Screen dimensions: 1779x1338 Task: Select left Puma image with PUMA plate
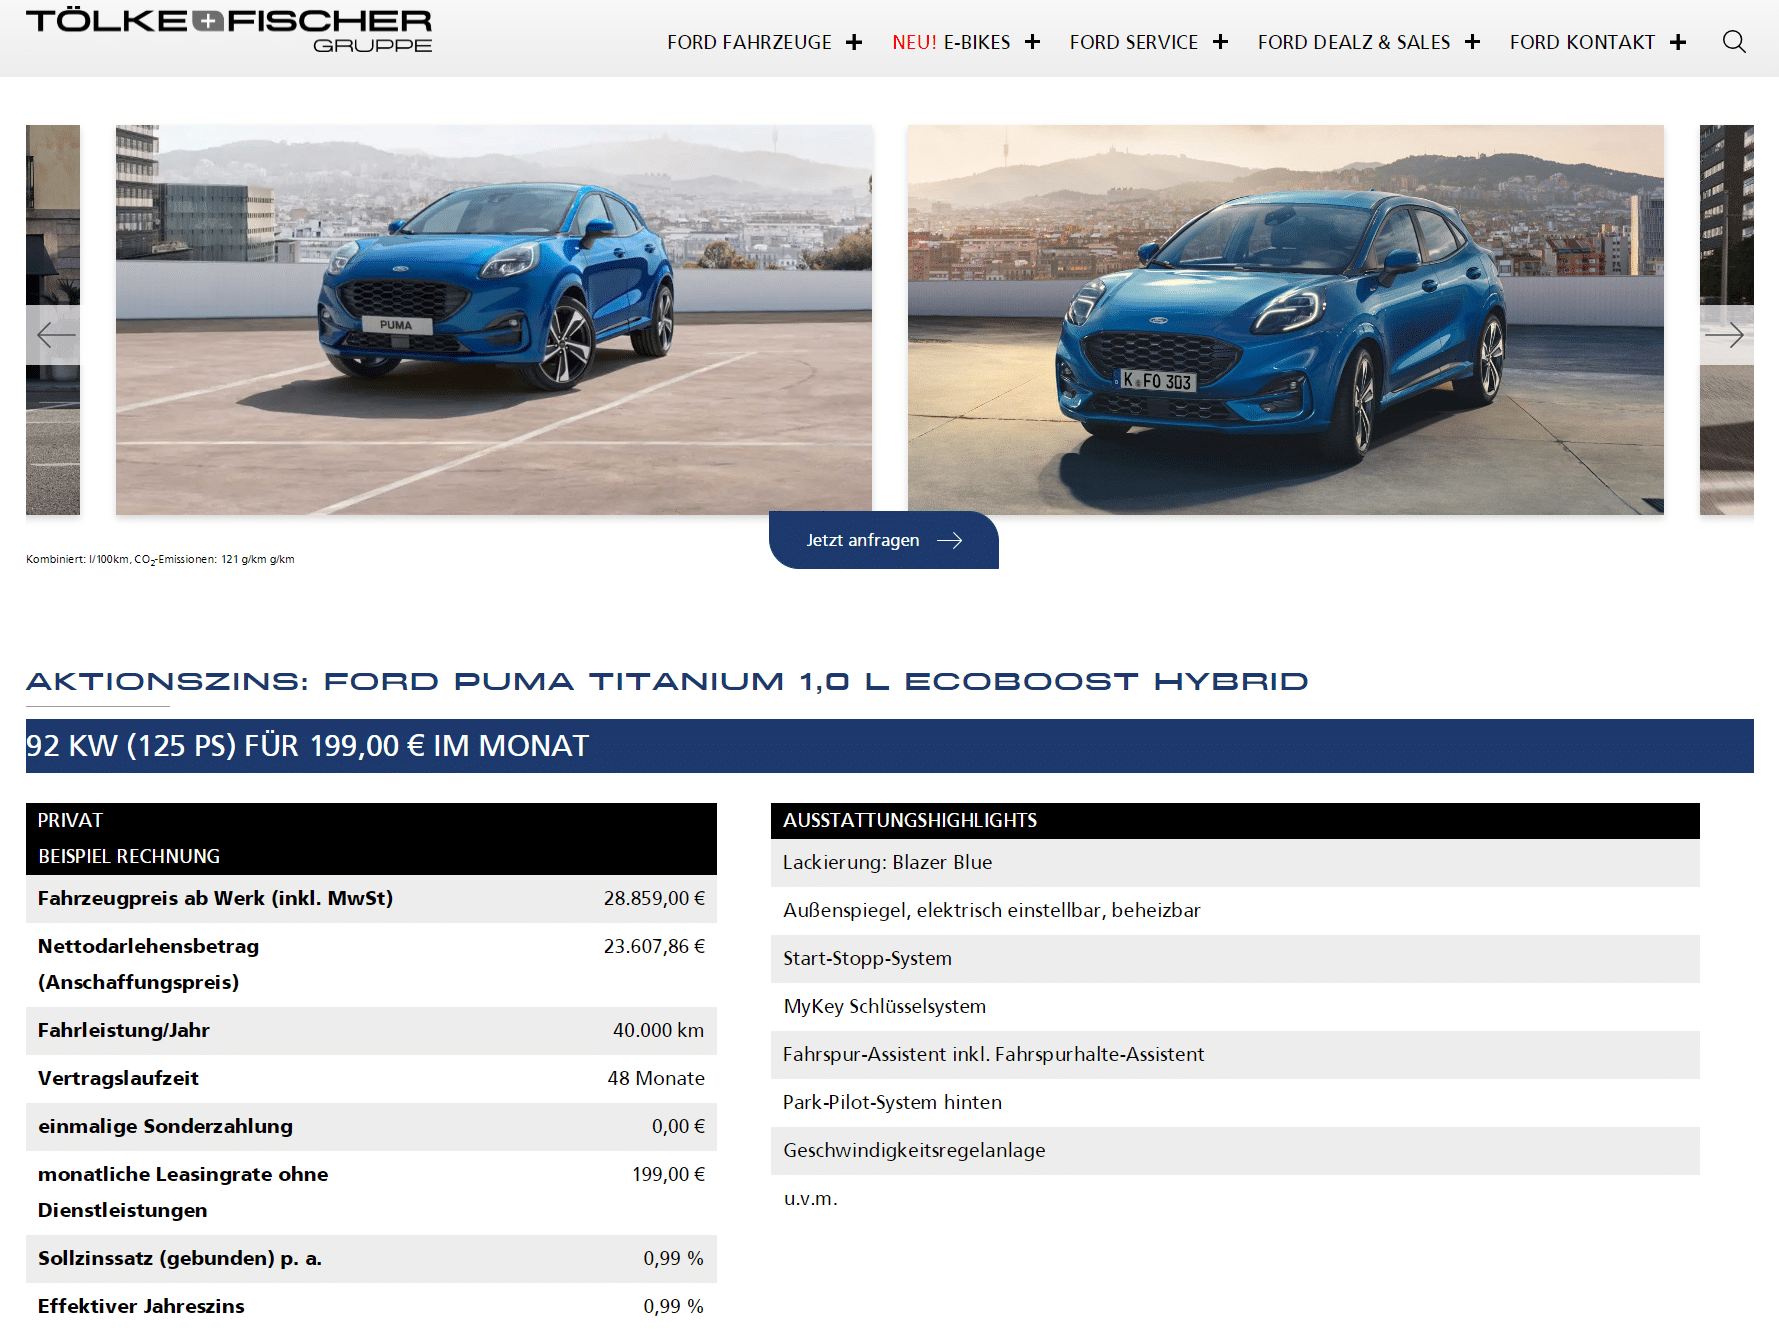pyautogui.click(x=494, y=320)
